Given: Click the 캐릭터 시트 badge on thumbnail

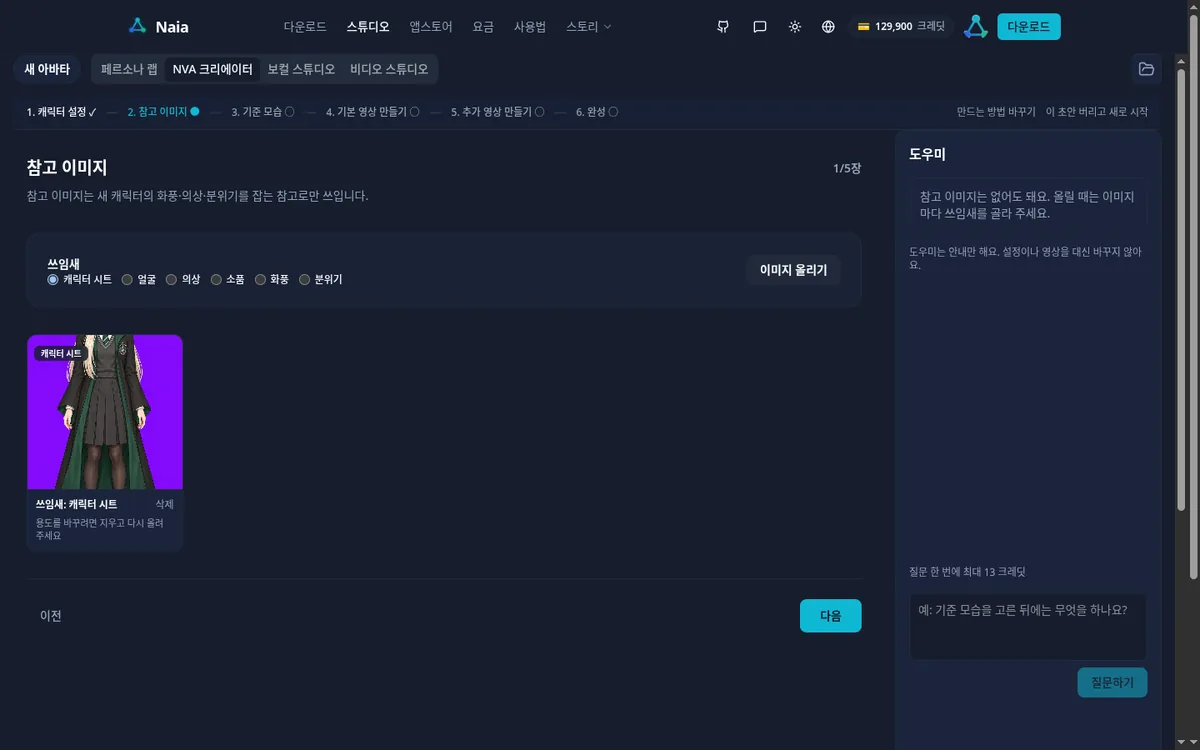Looking at the screenshot, I should [x=62, y=353].
